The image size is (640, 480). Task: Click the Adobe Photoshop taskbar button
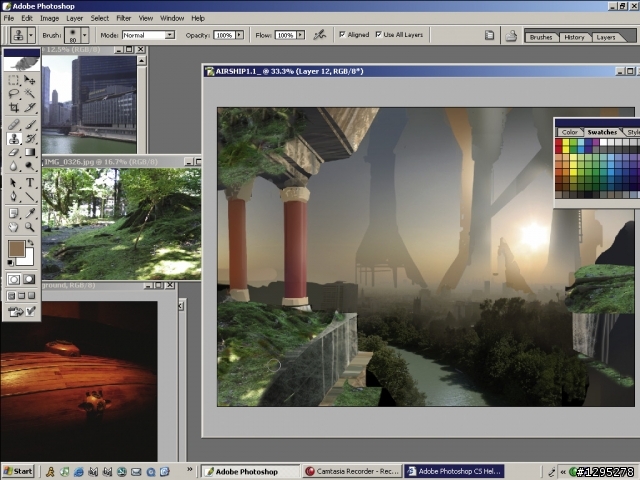pos(251,471)
